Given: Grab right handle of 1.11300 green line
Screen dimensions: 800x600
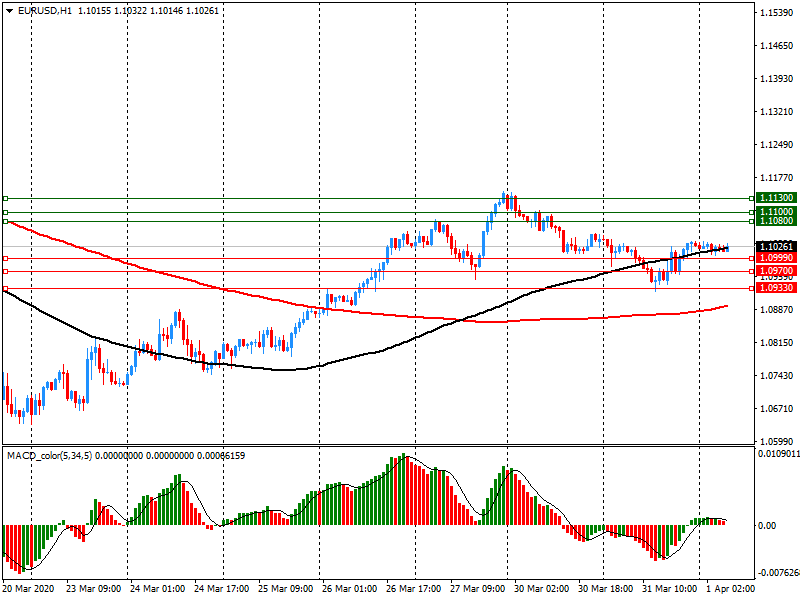Looking at the screenshot, I should pos(752,198).
